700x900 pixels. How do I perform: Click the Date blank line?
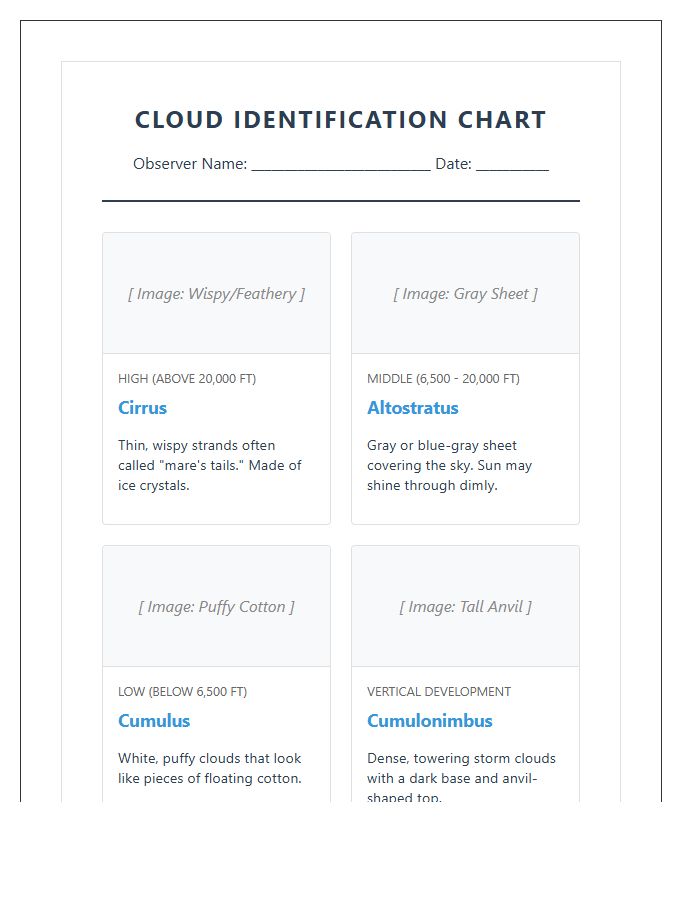pos(512,168)
